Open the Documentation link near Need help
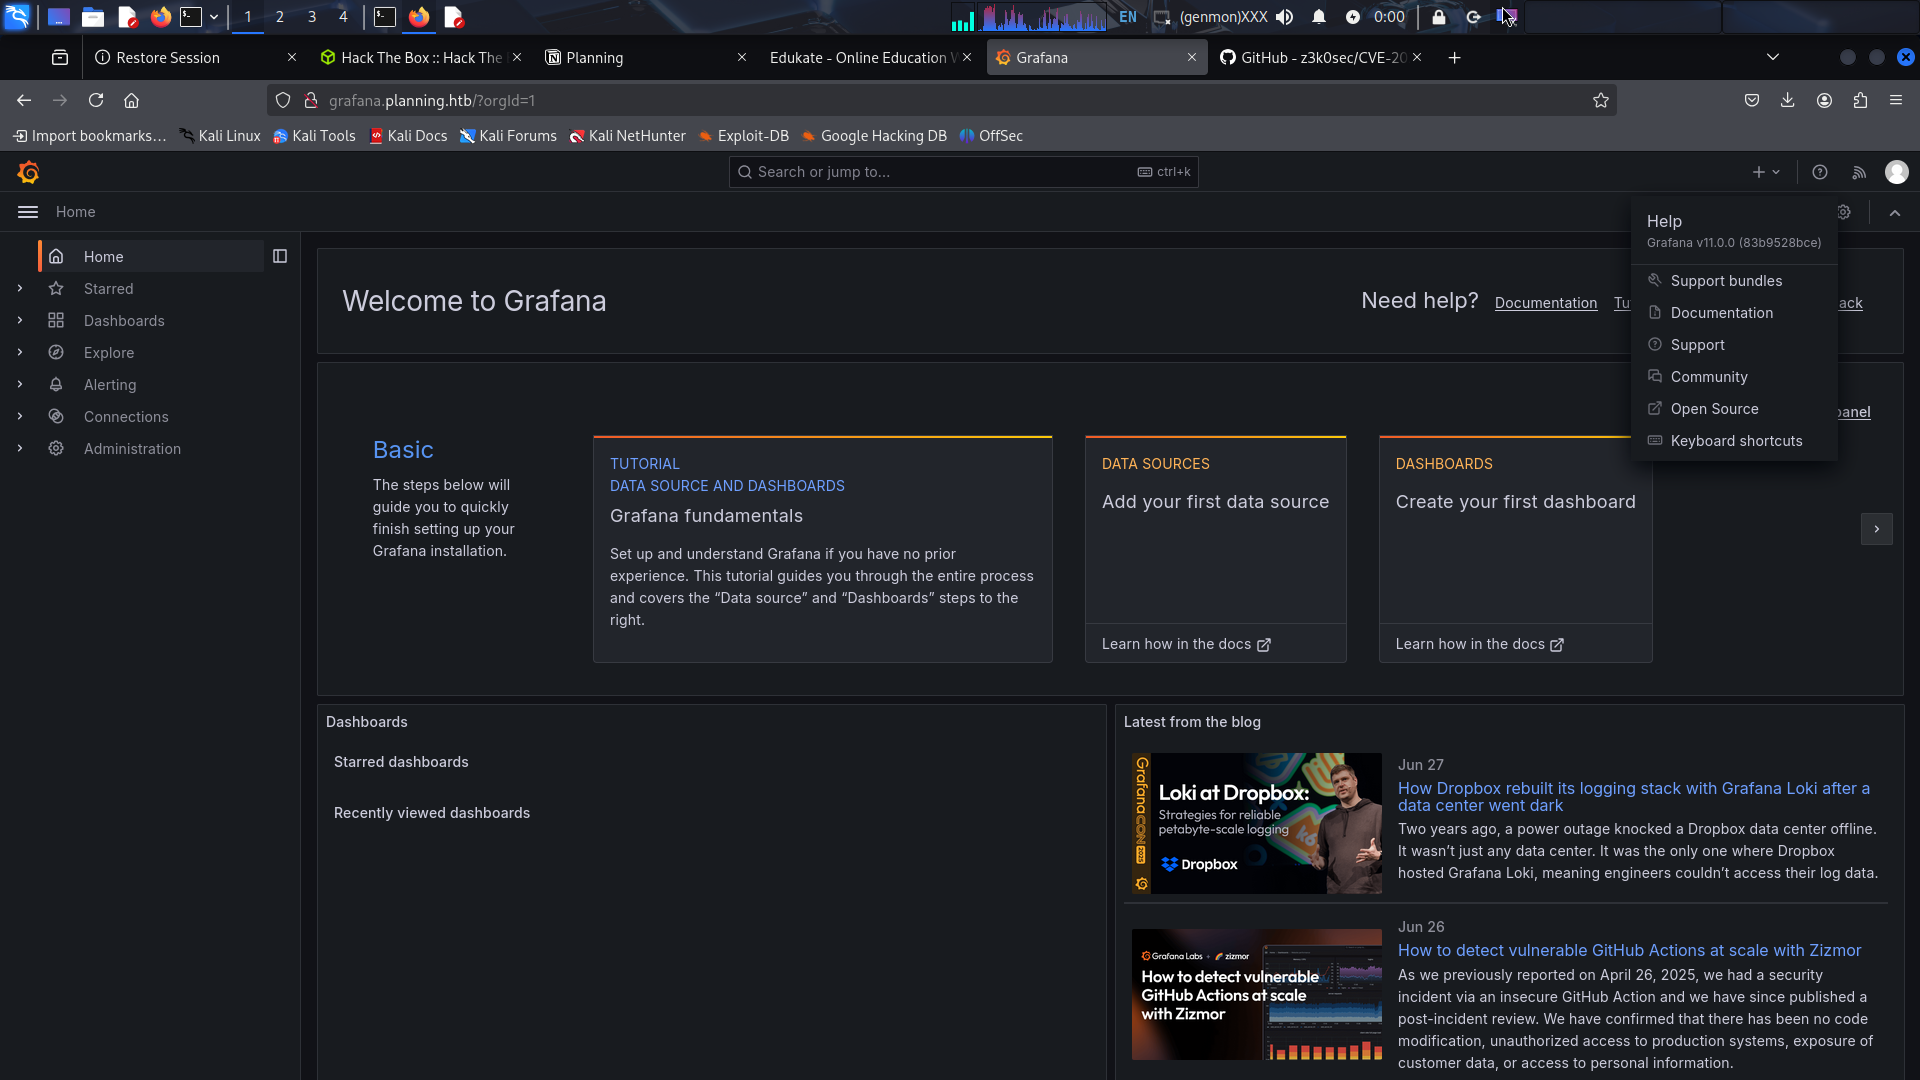1920x1080 pixels. click(1545, 303)
